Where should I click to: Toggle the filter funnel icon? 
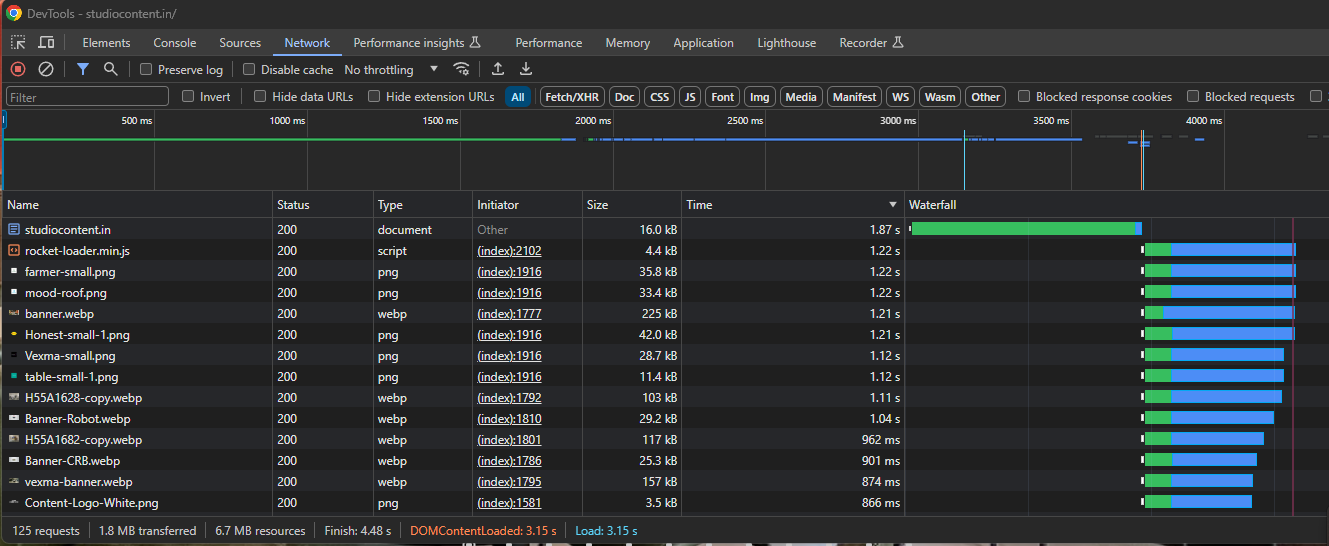click(x=83, y=69)
